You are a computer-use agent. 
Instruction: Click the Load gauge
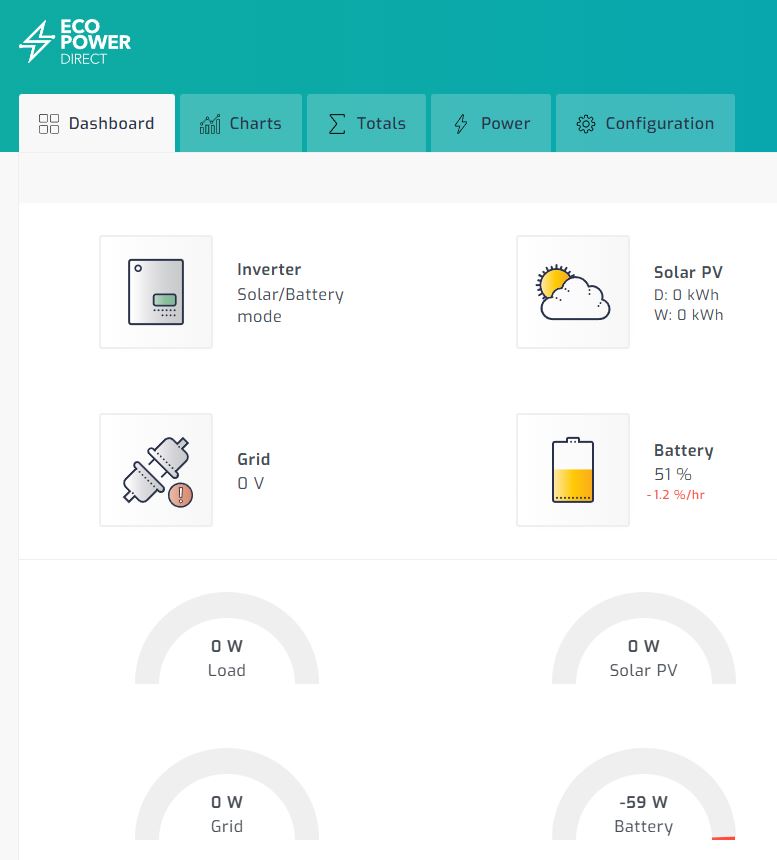(x=227, y=638)
